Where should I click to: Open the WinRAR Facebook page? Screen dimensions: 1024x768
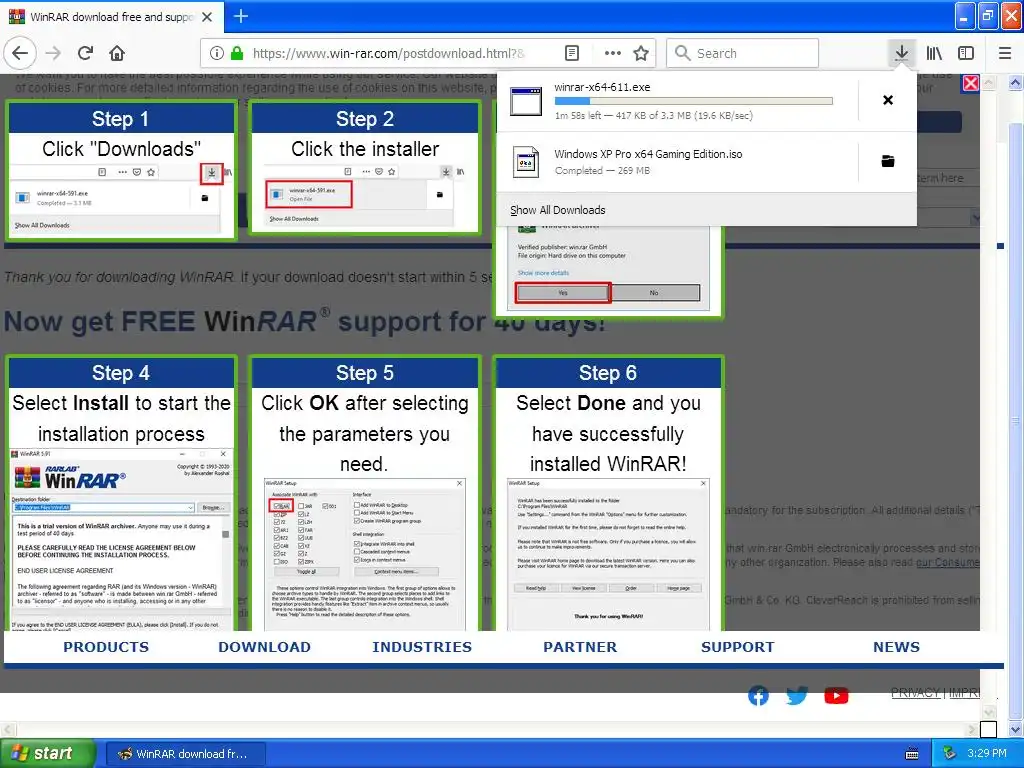[x=758, y=696]
